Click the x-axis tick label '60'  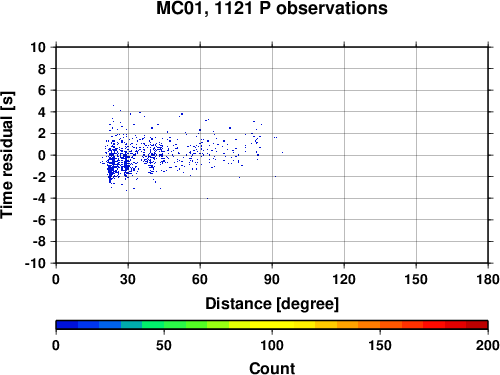(x=200, y=279)
